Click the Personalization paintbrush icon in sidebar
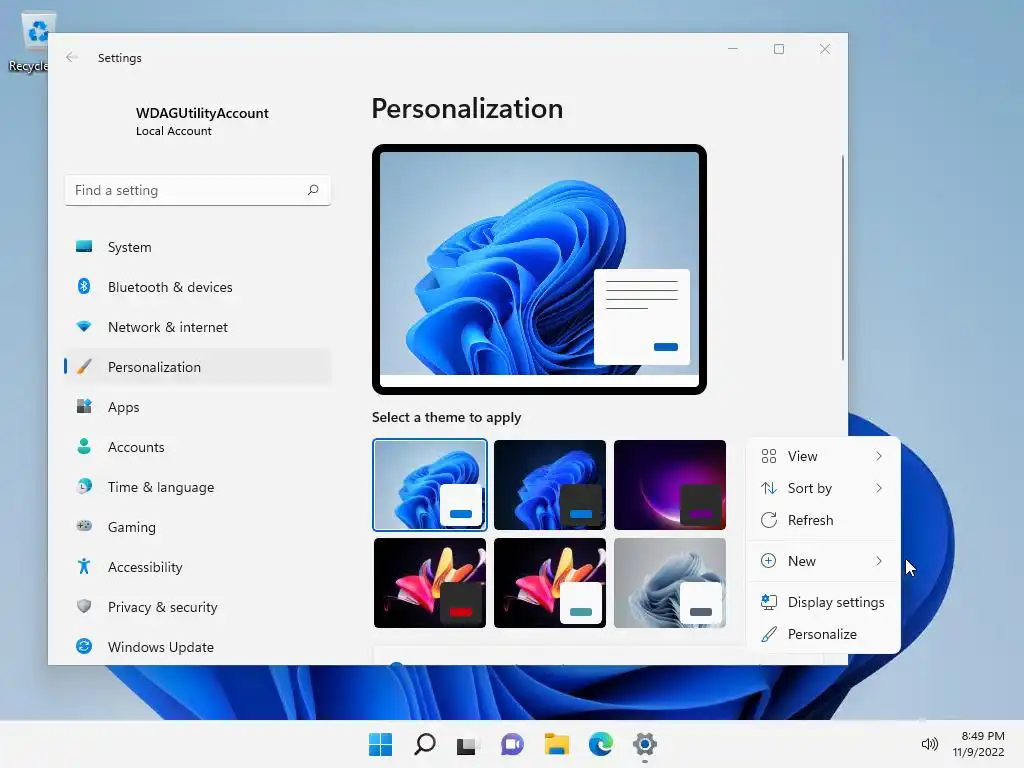The height and width of the screenshot is (768, 1024). [x=84, y=366]
